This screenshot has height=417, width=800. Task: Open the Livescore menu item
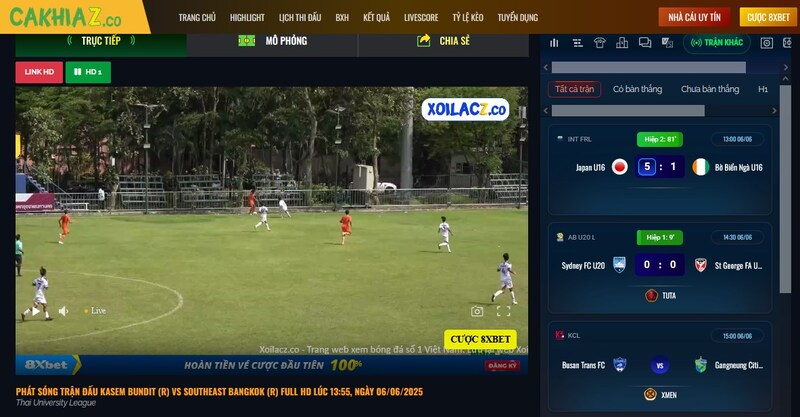[421, 17]
